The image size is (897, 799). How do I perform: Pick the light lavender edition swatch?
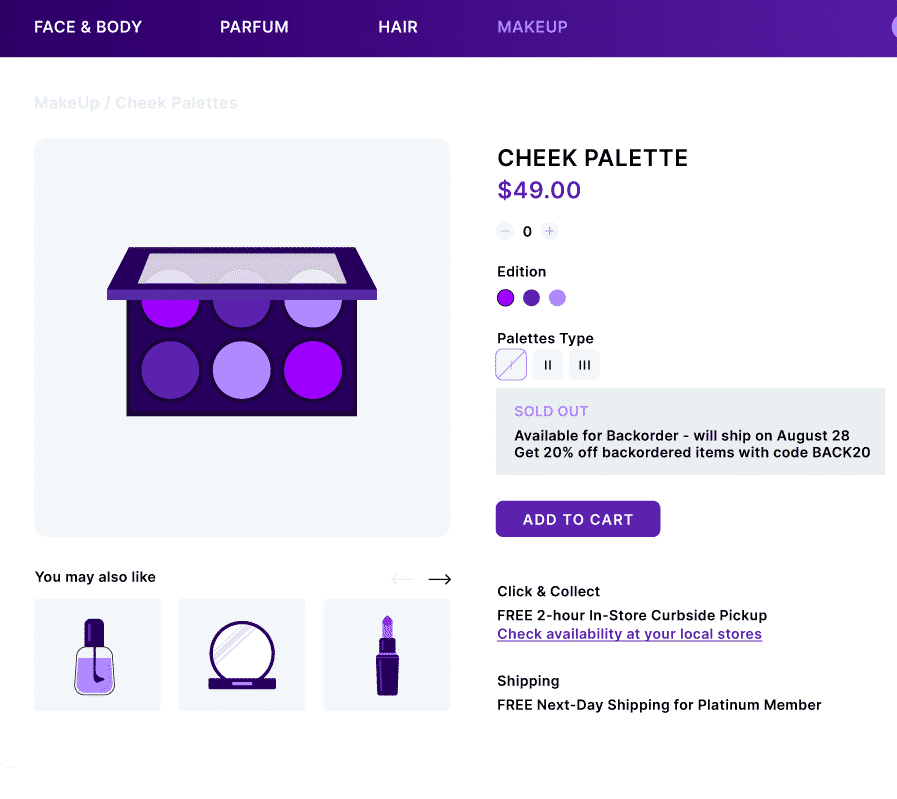pos(557,298)
